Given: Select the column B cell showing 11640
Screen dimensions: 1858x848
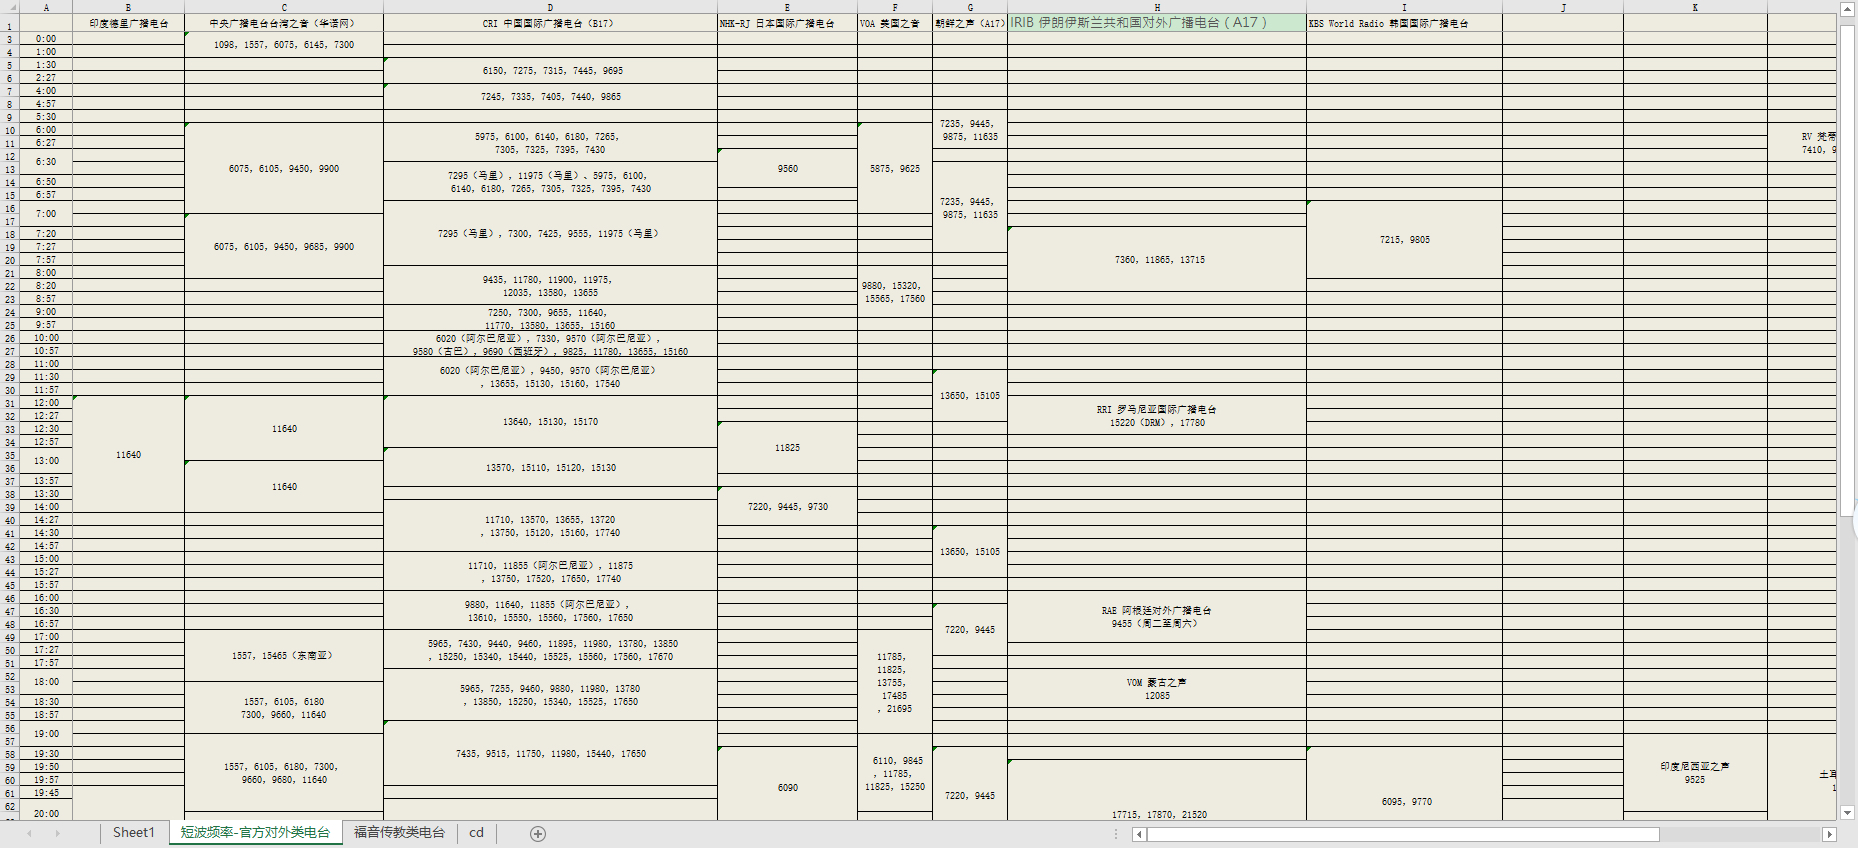Looking at the screenshot, I should (128, 455).
